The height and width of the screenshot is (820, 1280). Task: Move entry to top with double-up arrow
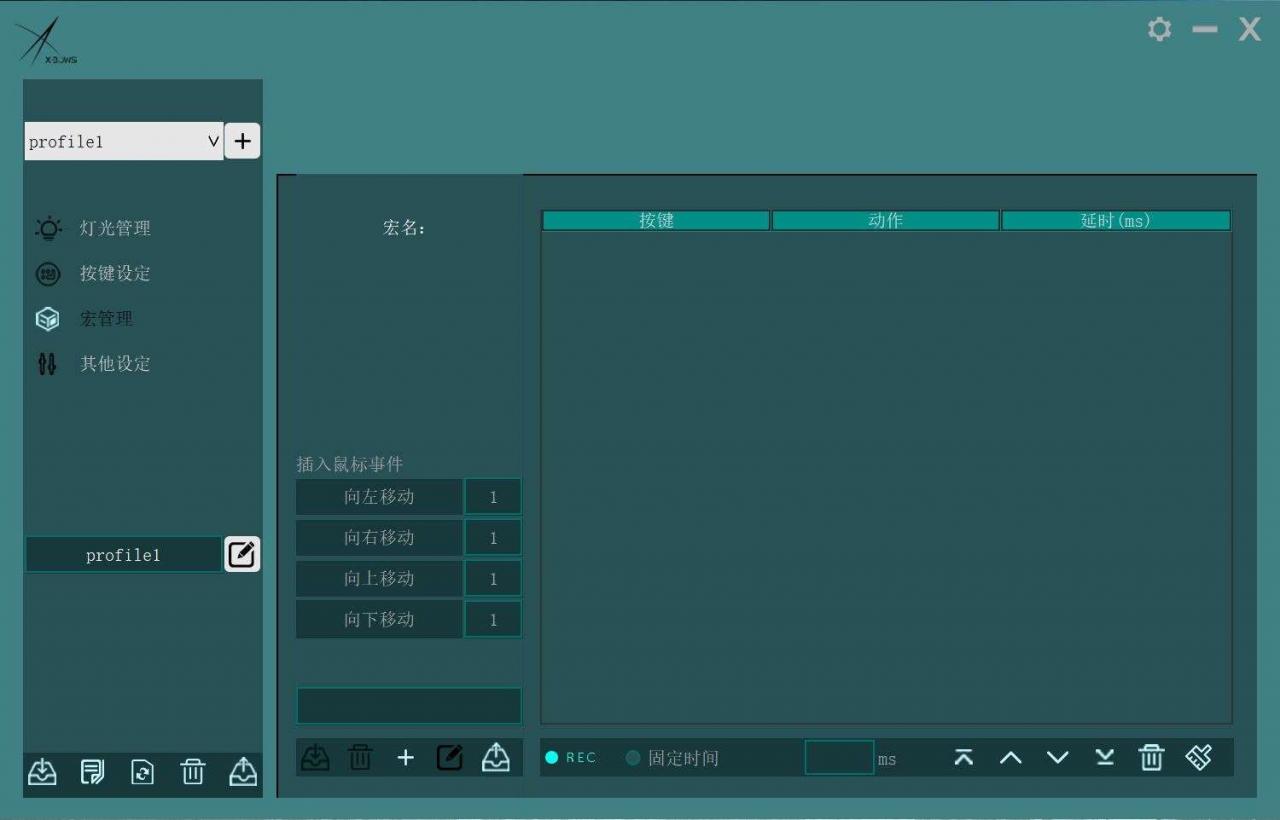pyautogui.click(x=963, y=758)
